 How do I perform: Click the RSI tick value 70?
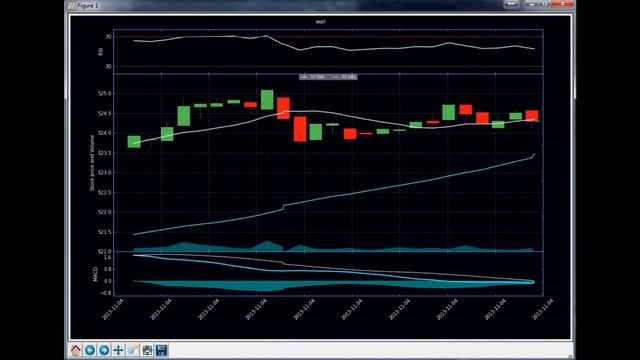(108, 37)
